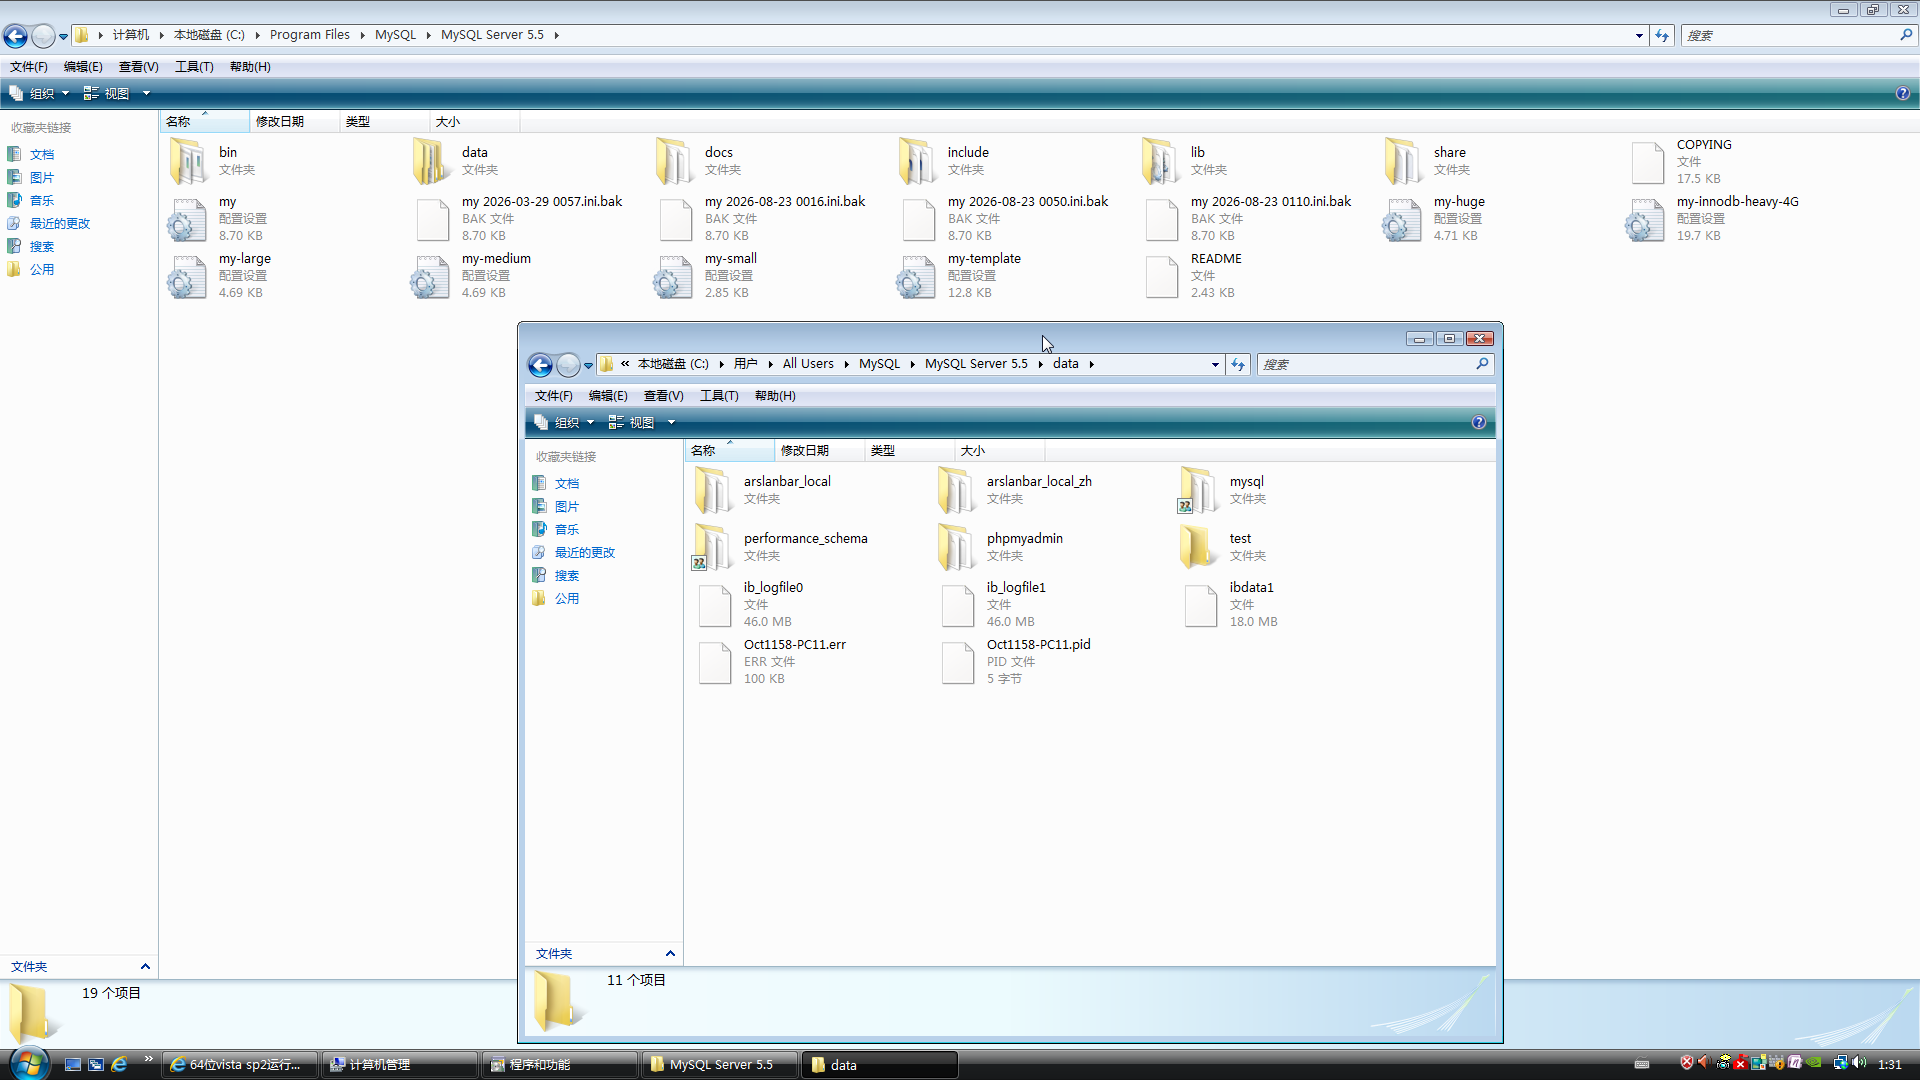Open the test folder icon
Image resolution: width=1920 pixels, height=1080 pixels.
1199,547
